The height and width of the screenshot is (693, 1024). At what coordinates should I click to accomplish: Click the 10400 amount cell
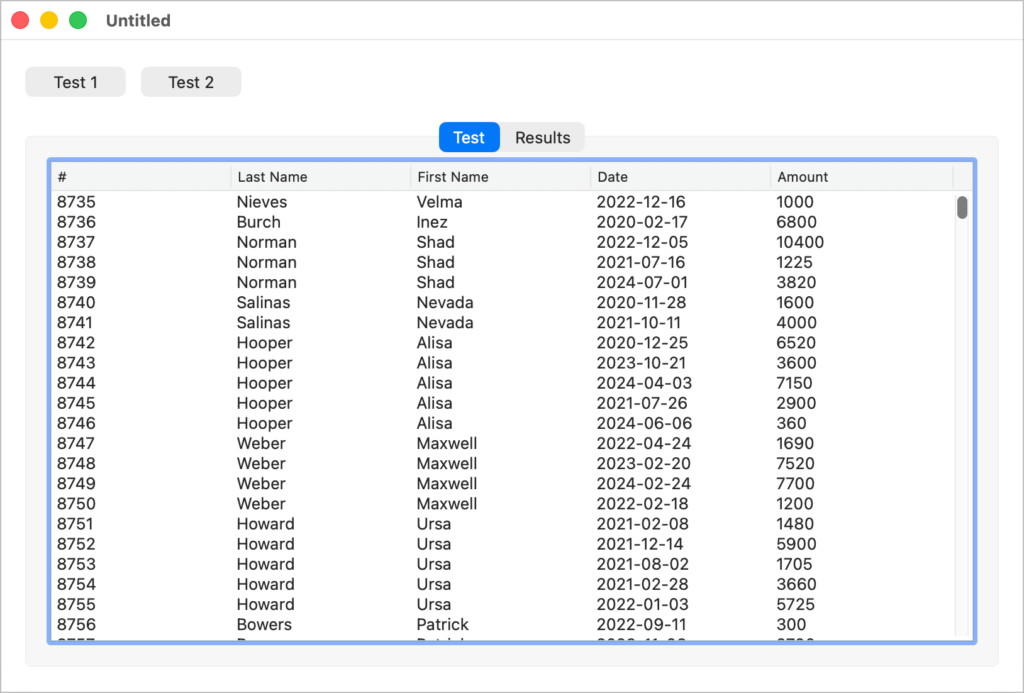click(800, 242)
